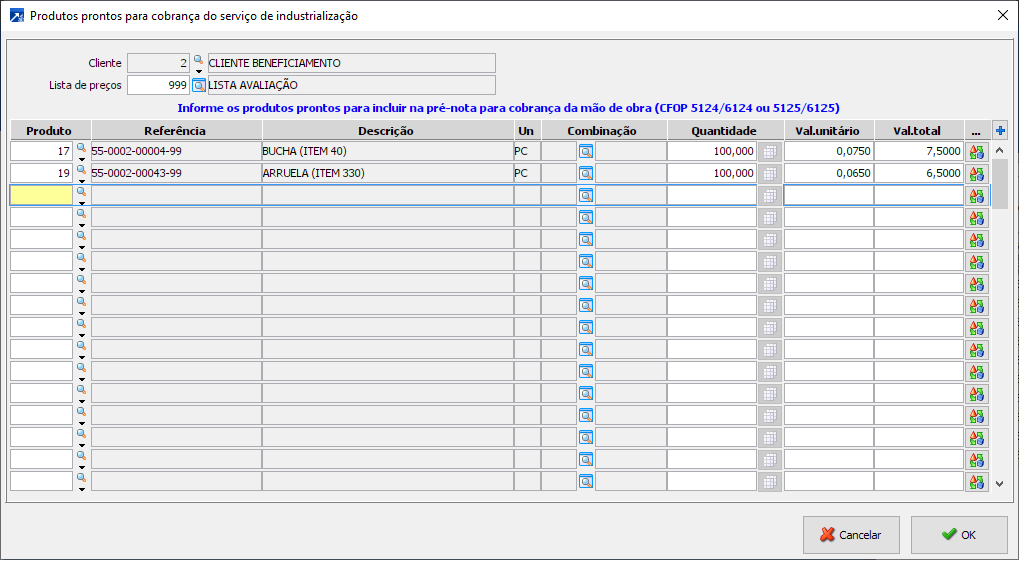The width and height of the screenshot is (1033, 567).
Task: Open the Lista de preços lookup icon
Action: [x=198, y=86]
